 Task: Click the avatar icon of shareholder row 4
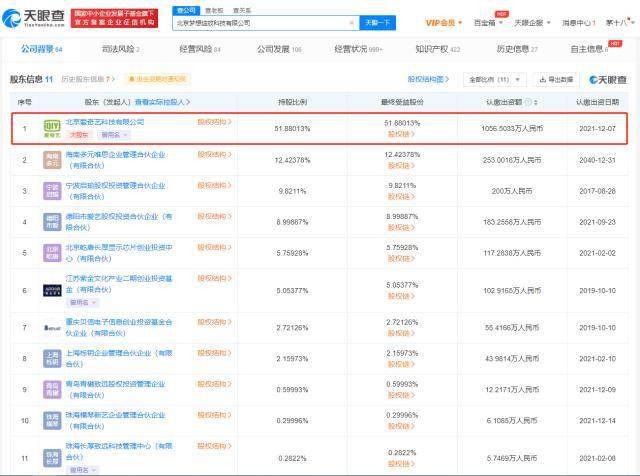pyautogui.click(x=52, y=222)
